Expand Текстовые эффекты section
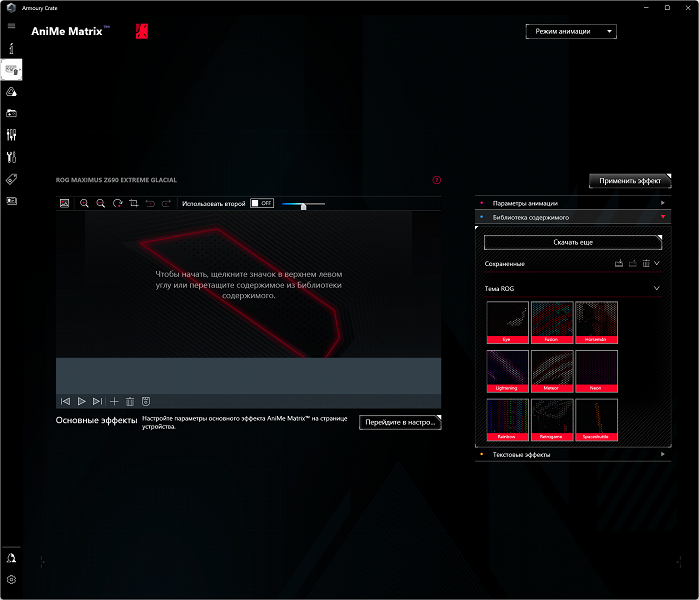Screen dimensions: 699x600 [573, 455]
